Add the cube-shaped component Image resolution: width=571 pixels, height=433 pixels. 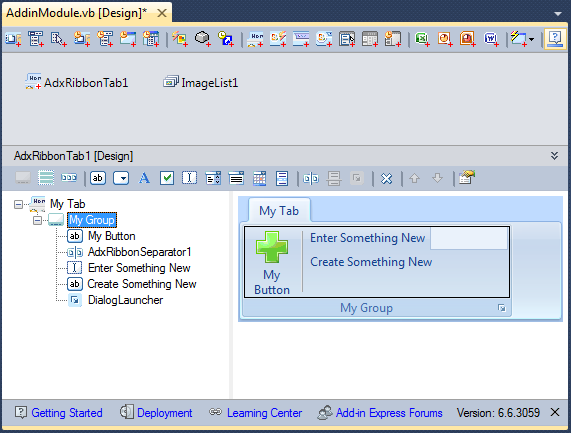[202, 39]
